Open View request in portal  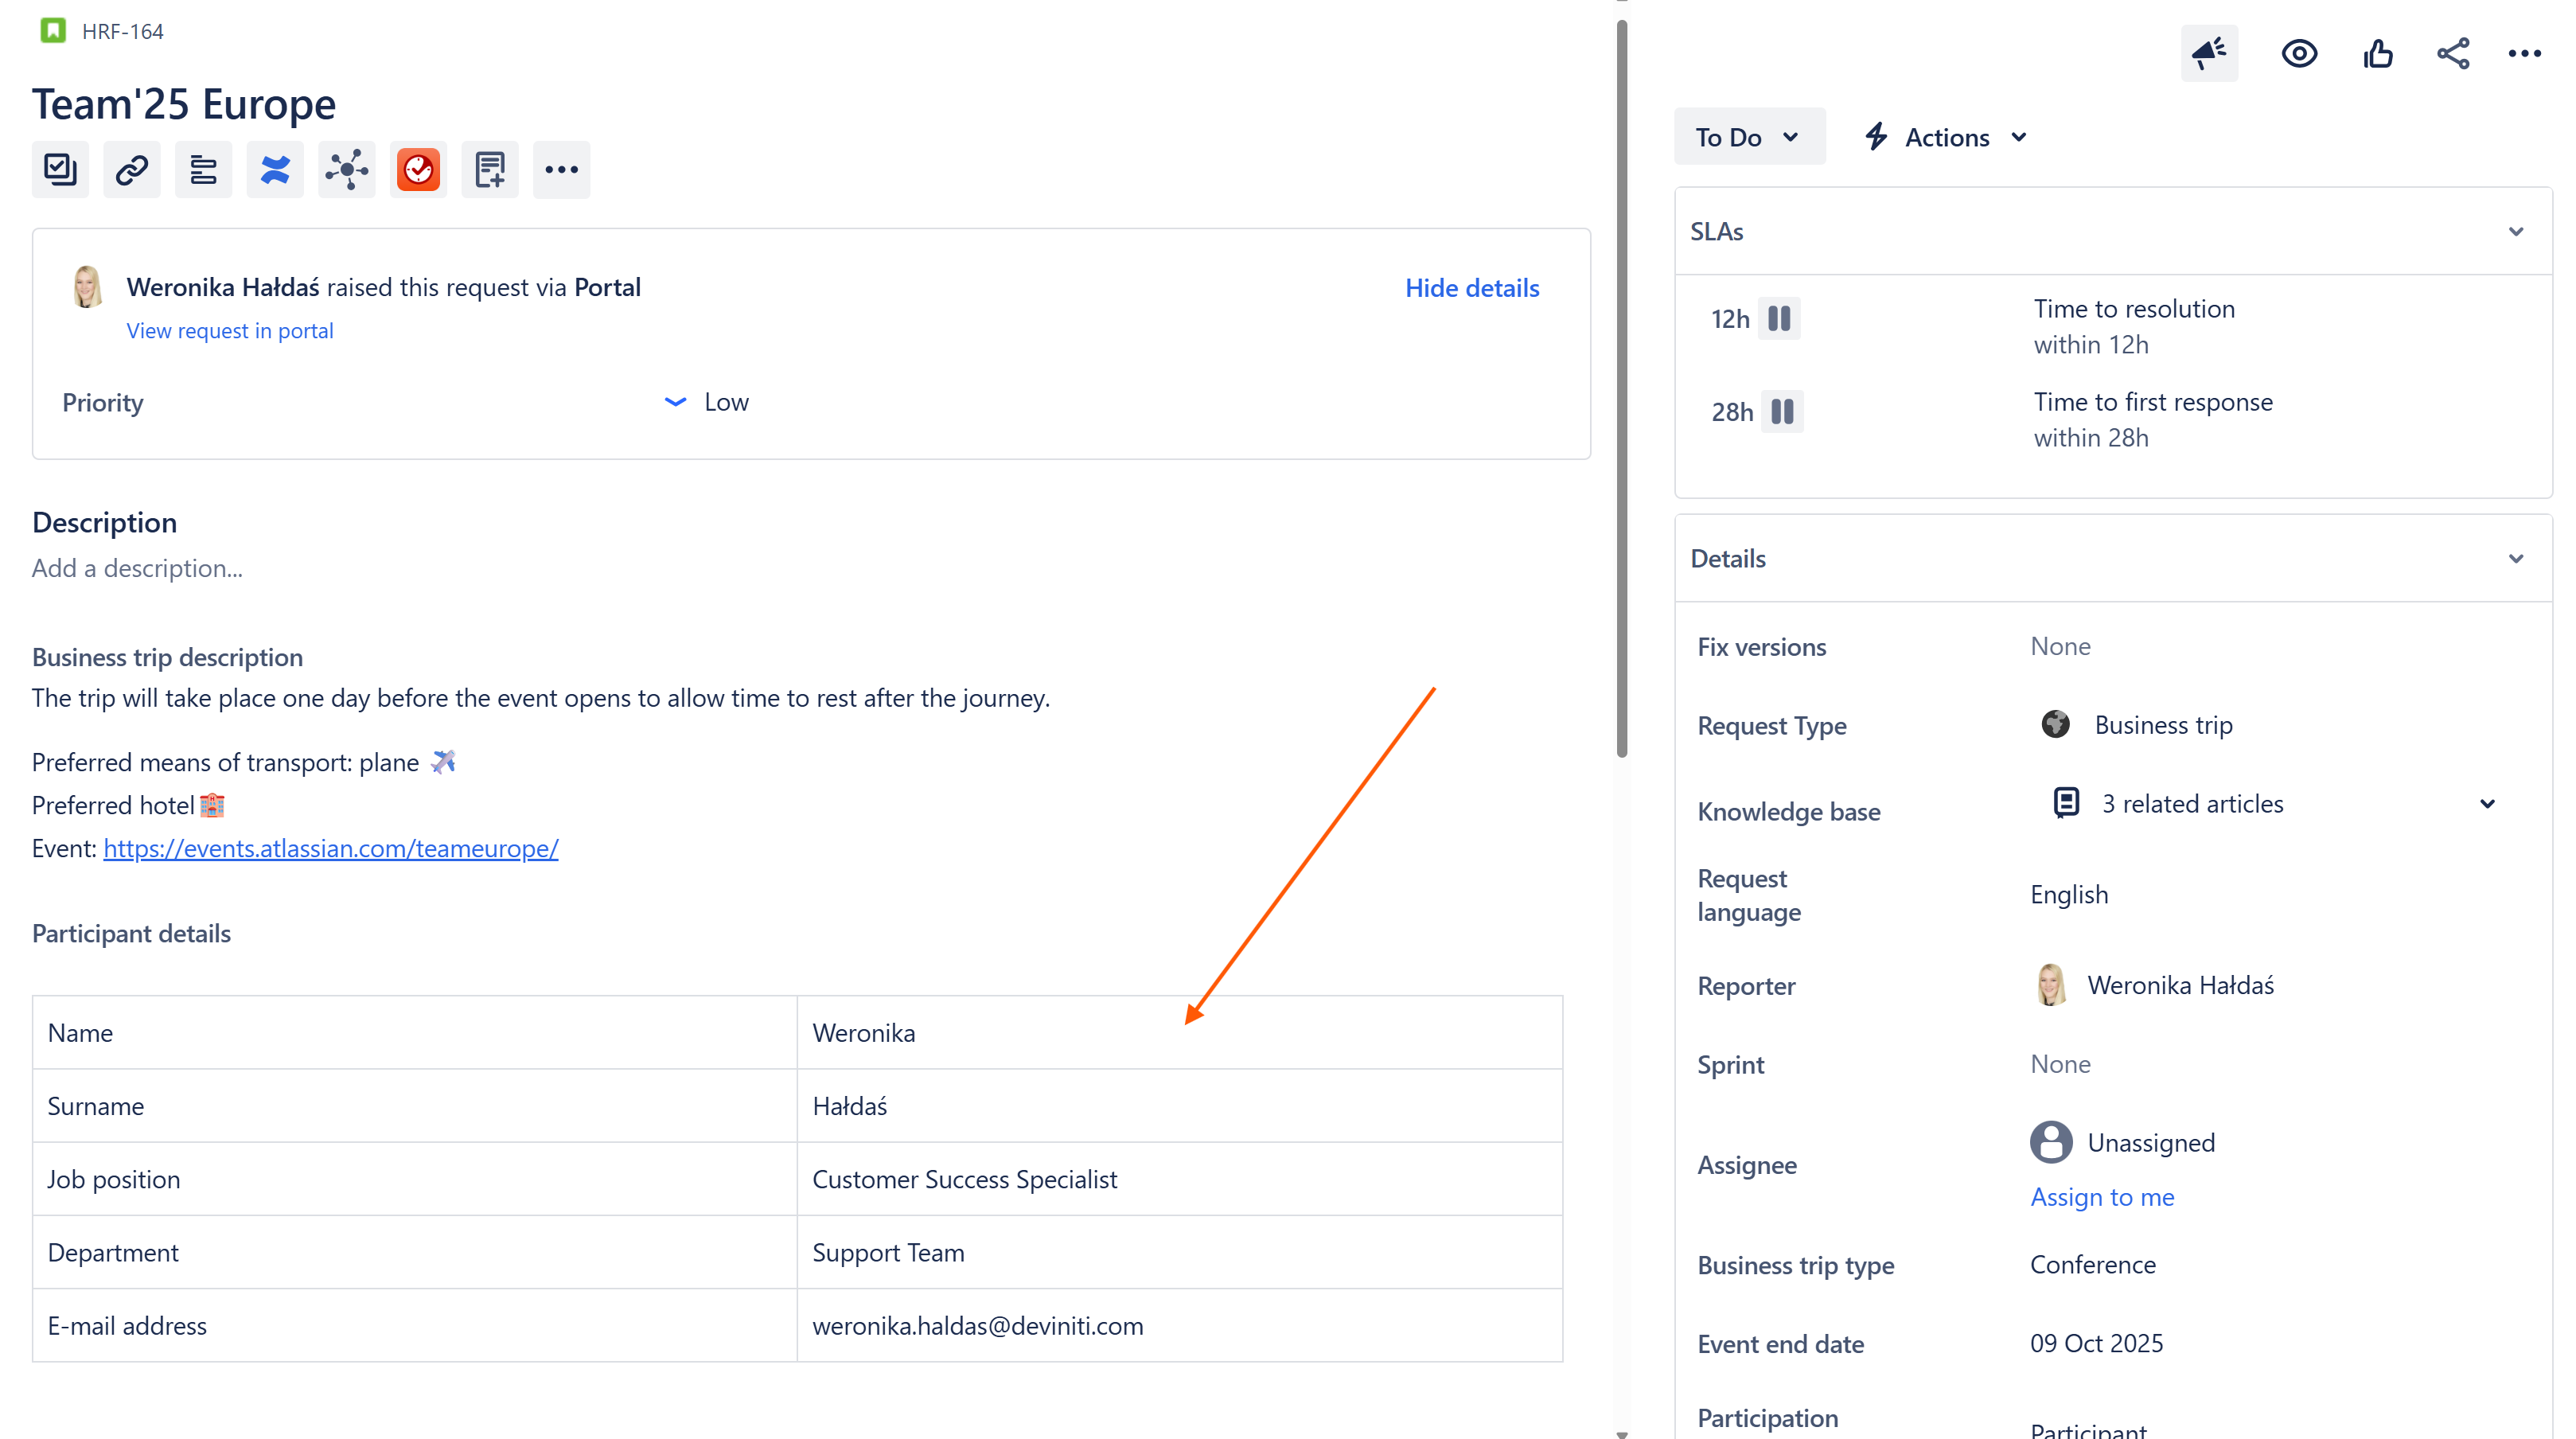[x=229, y=330]
